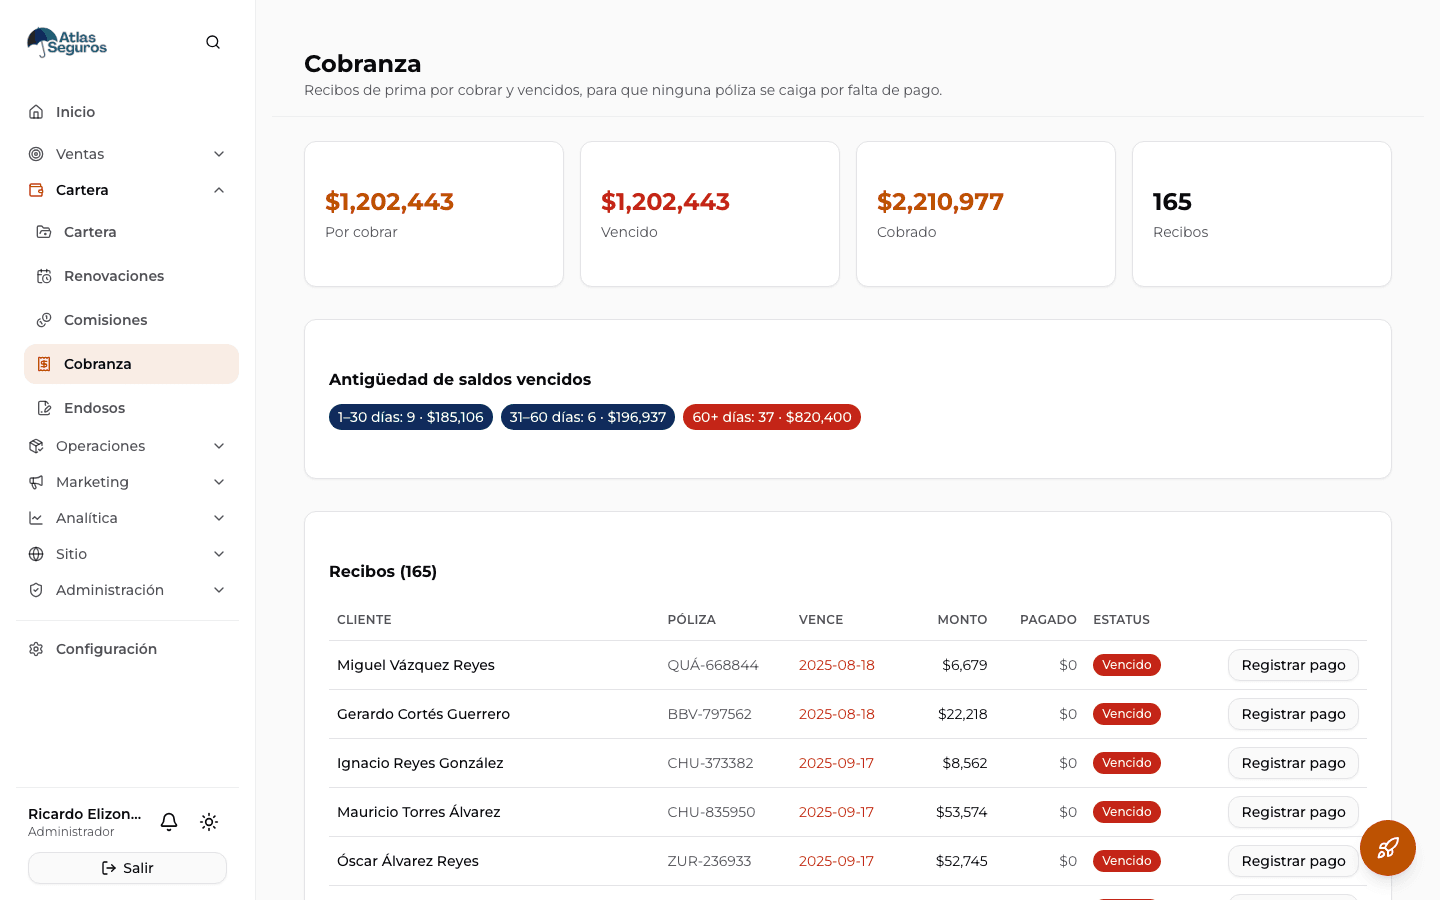Click the search magnifier icon in sidebar
Viewport: 1440px width, 900px height.
click(x=213, y=42)
